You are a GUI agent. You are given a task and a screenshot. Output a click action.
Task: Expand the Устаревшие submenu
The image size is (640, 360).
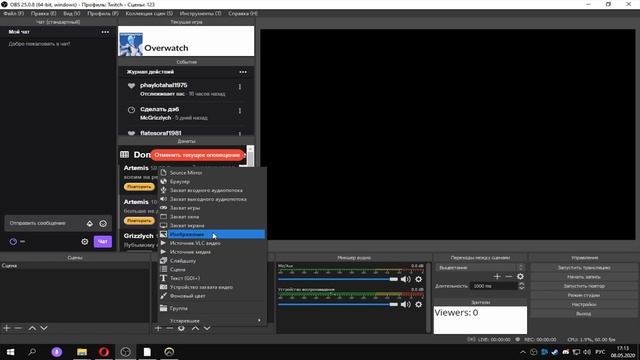coord(212,321)
